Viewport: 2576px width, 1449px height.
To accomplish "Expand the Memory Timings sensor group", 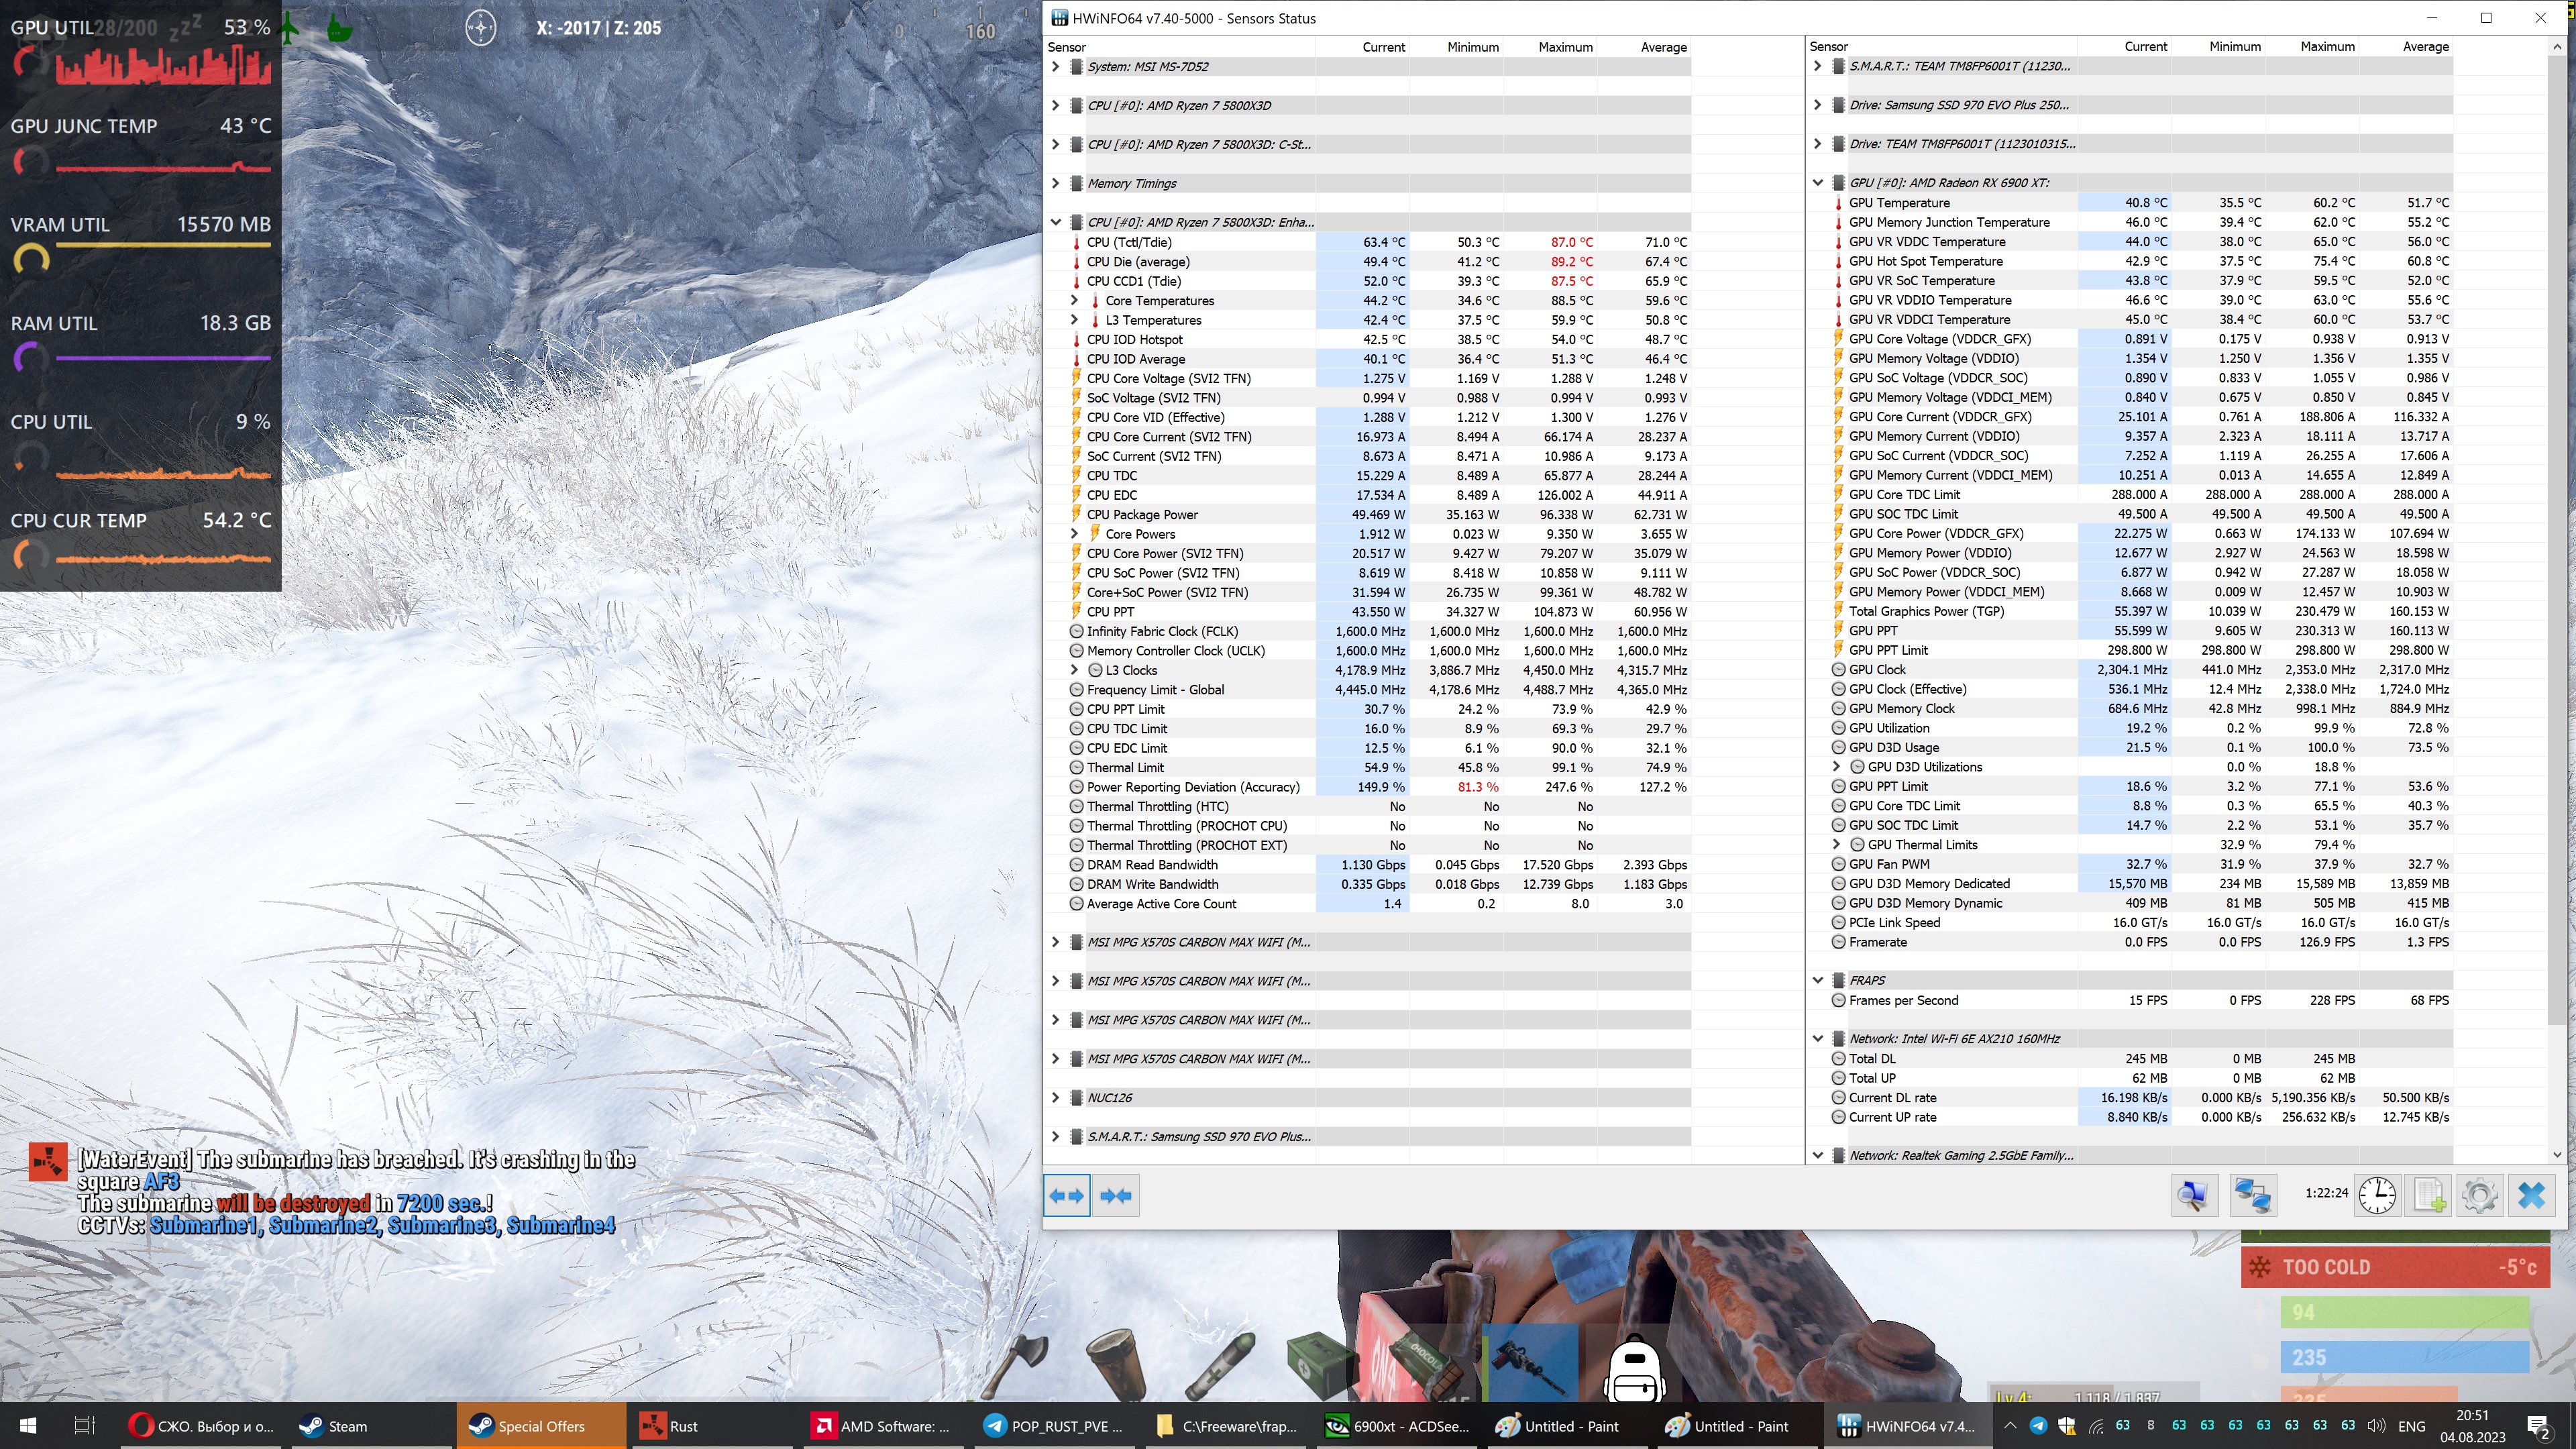I will (x=1055, y=183).
